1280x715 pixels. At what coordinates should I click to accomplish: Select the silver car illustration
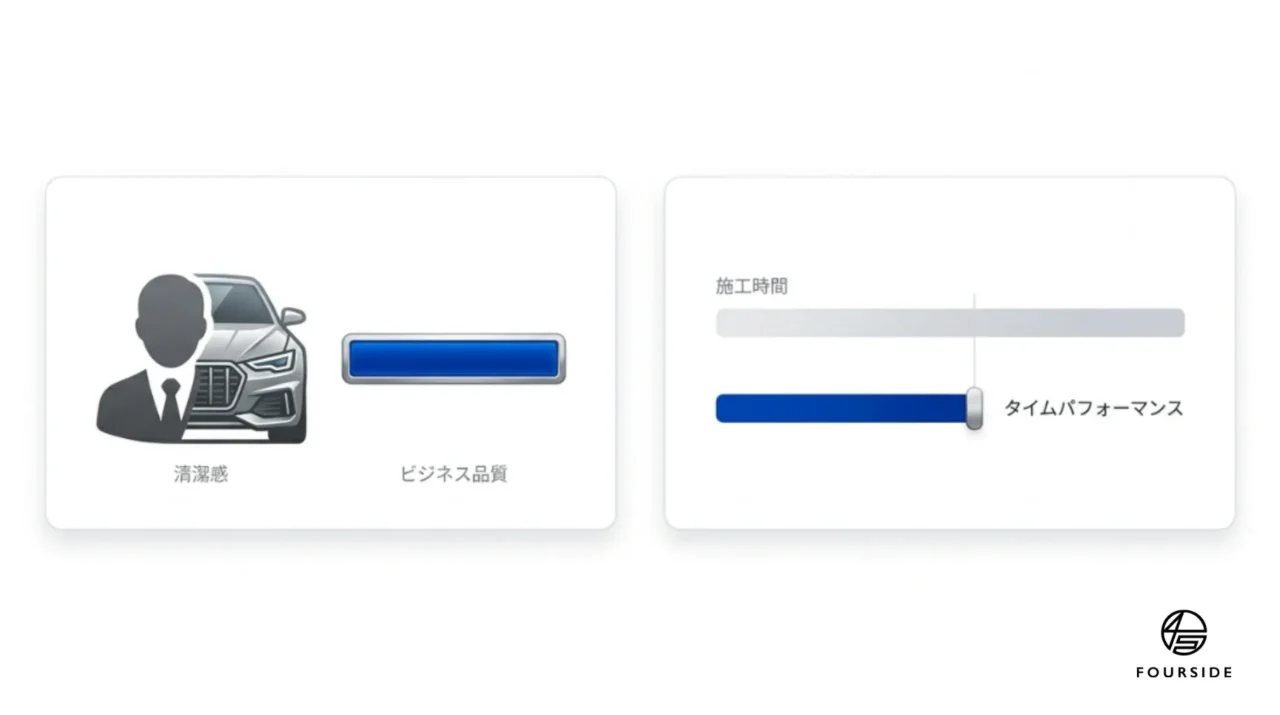coord(250,358)
